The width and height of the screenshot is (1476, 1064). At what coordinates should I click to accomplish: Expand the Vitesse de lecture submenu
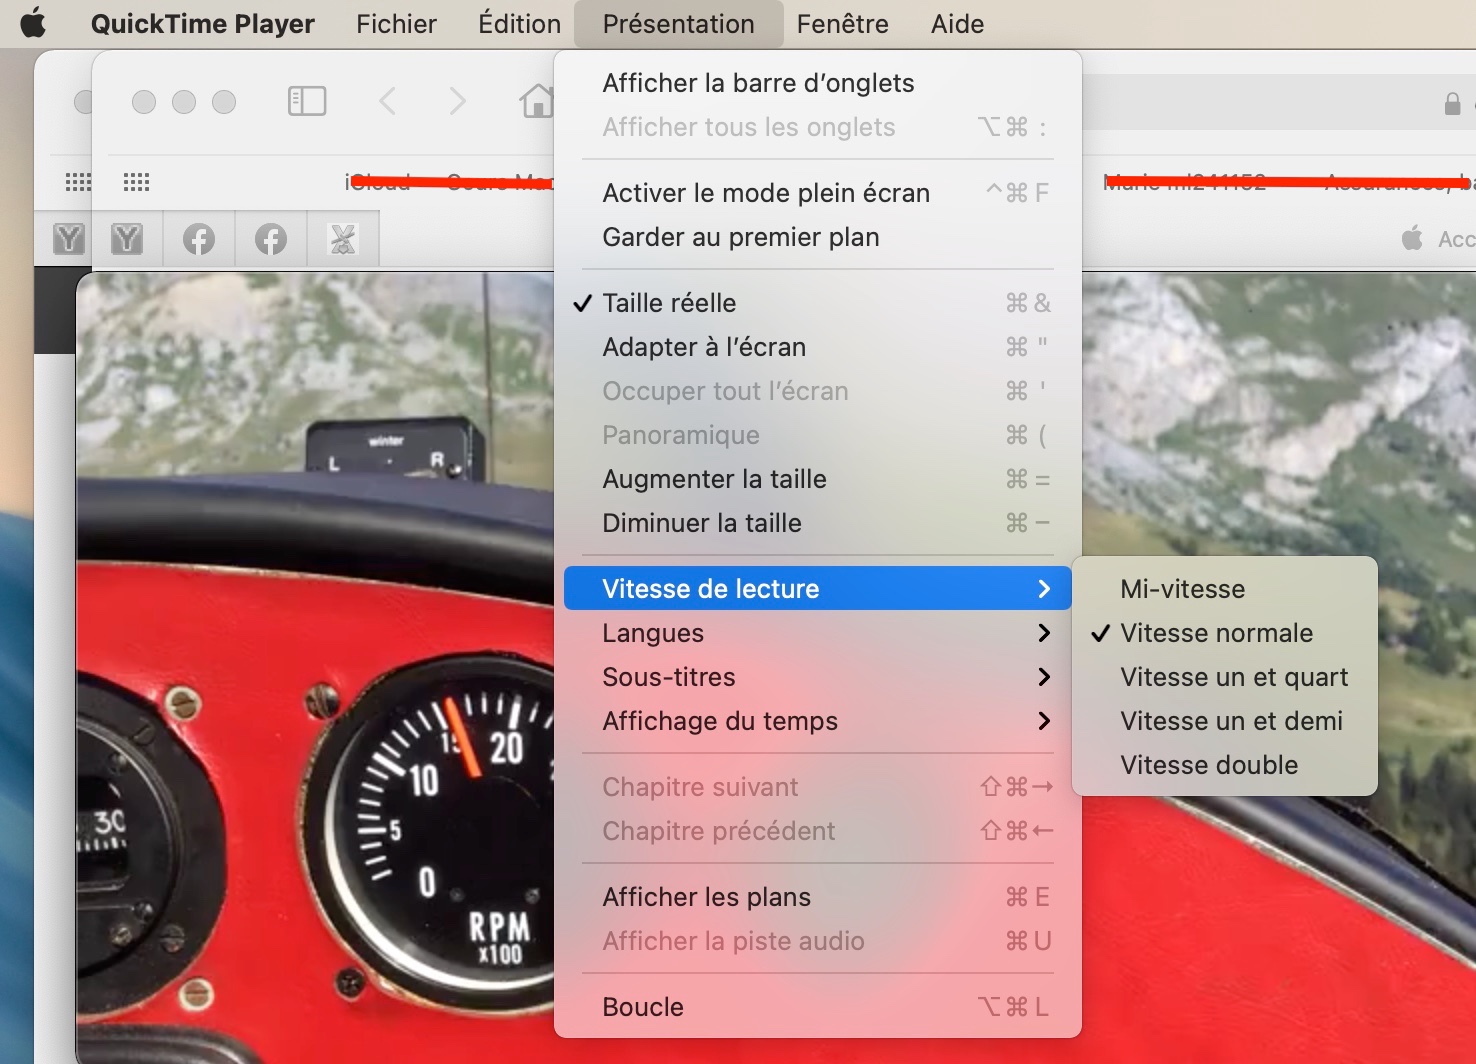tap(818, 589)
